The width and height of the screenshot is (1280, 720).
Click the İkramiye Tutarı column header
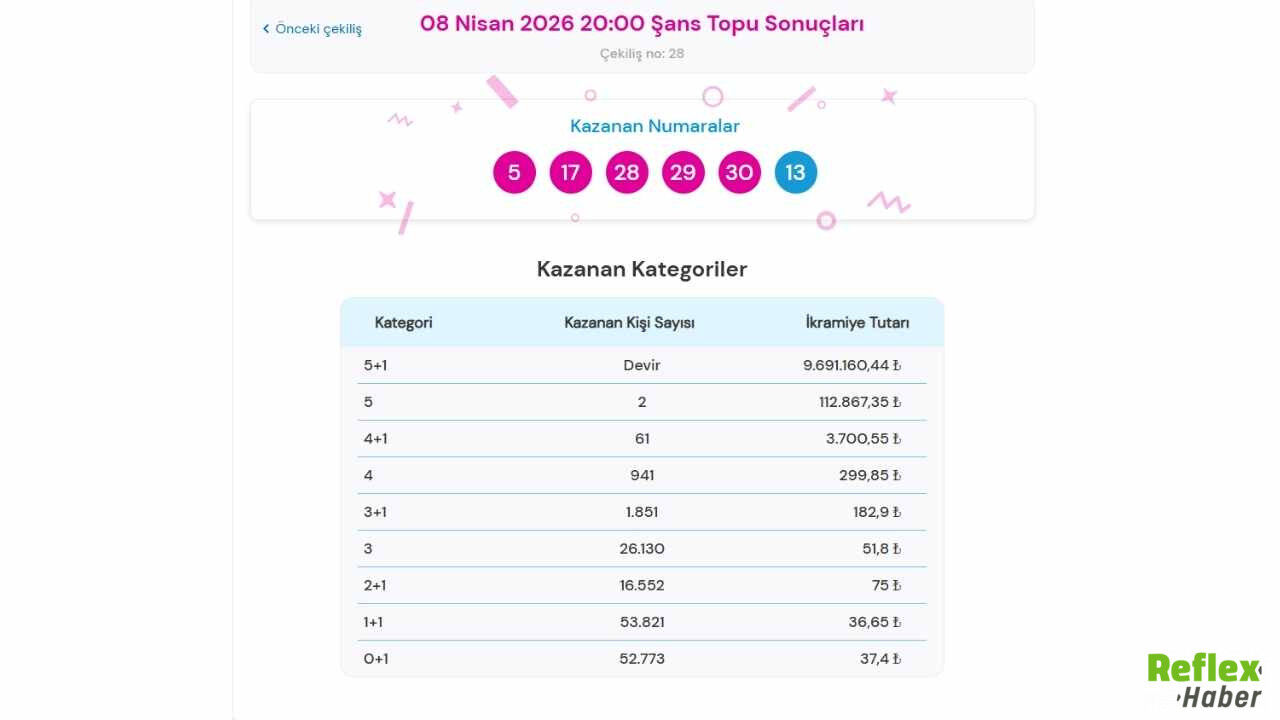click(x=857, y=322)
